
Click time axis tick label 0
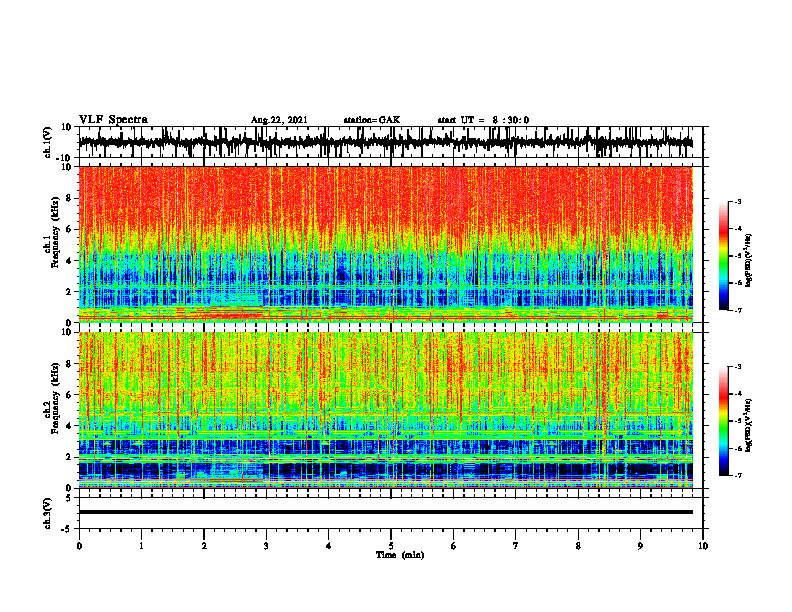coord(79,546)
